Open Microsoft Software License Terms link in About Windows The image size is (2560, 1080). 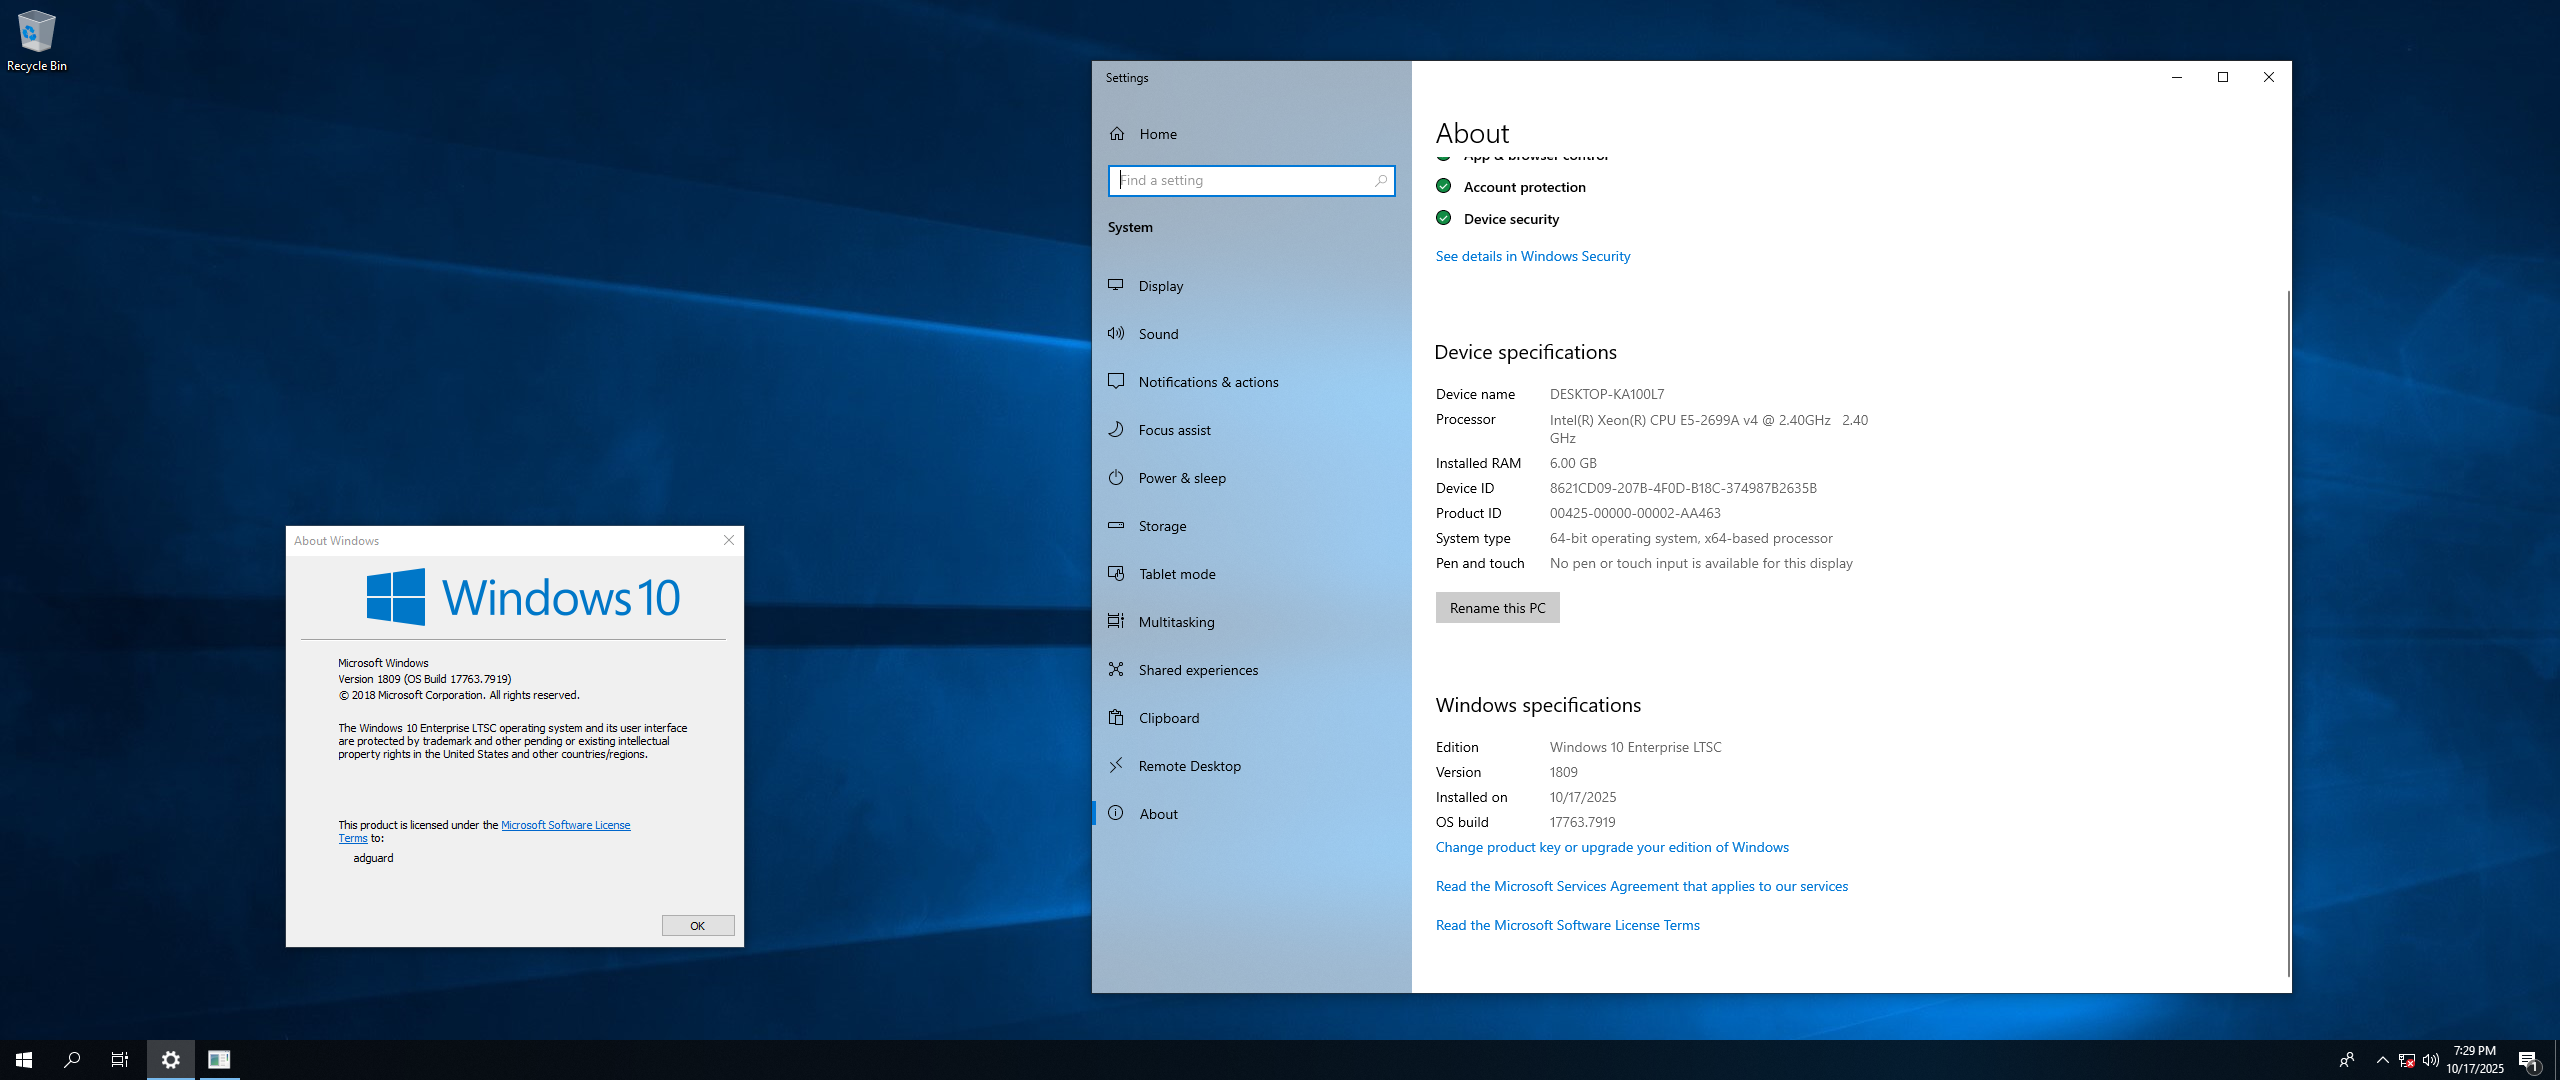click(565, 826)
